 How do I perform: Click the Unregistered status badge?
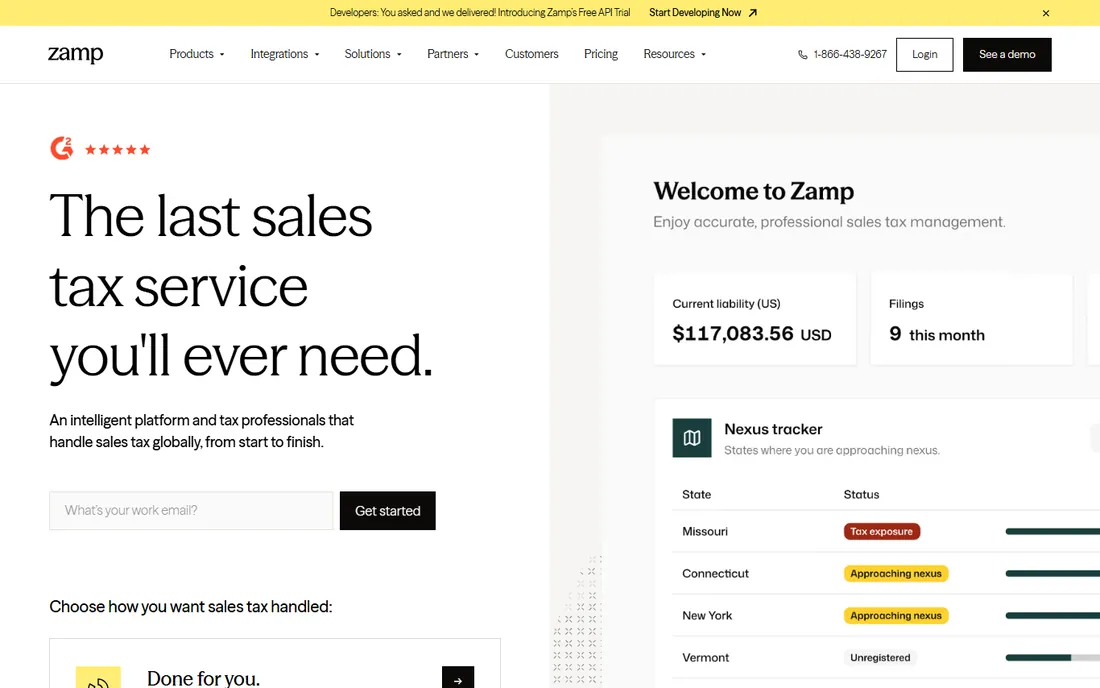pyautogui.click(x=880, y=658)
